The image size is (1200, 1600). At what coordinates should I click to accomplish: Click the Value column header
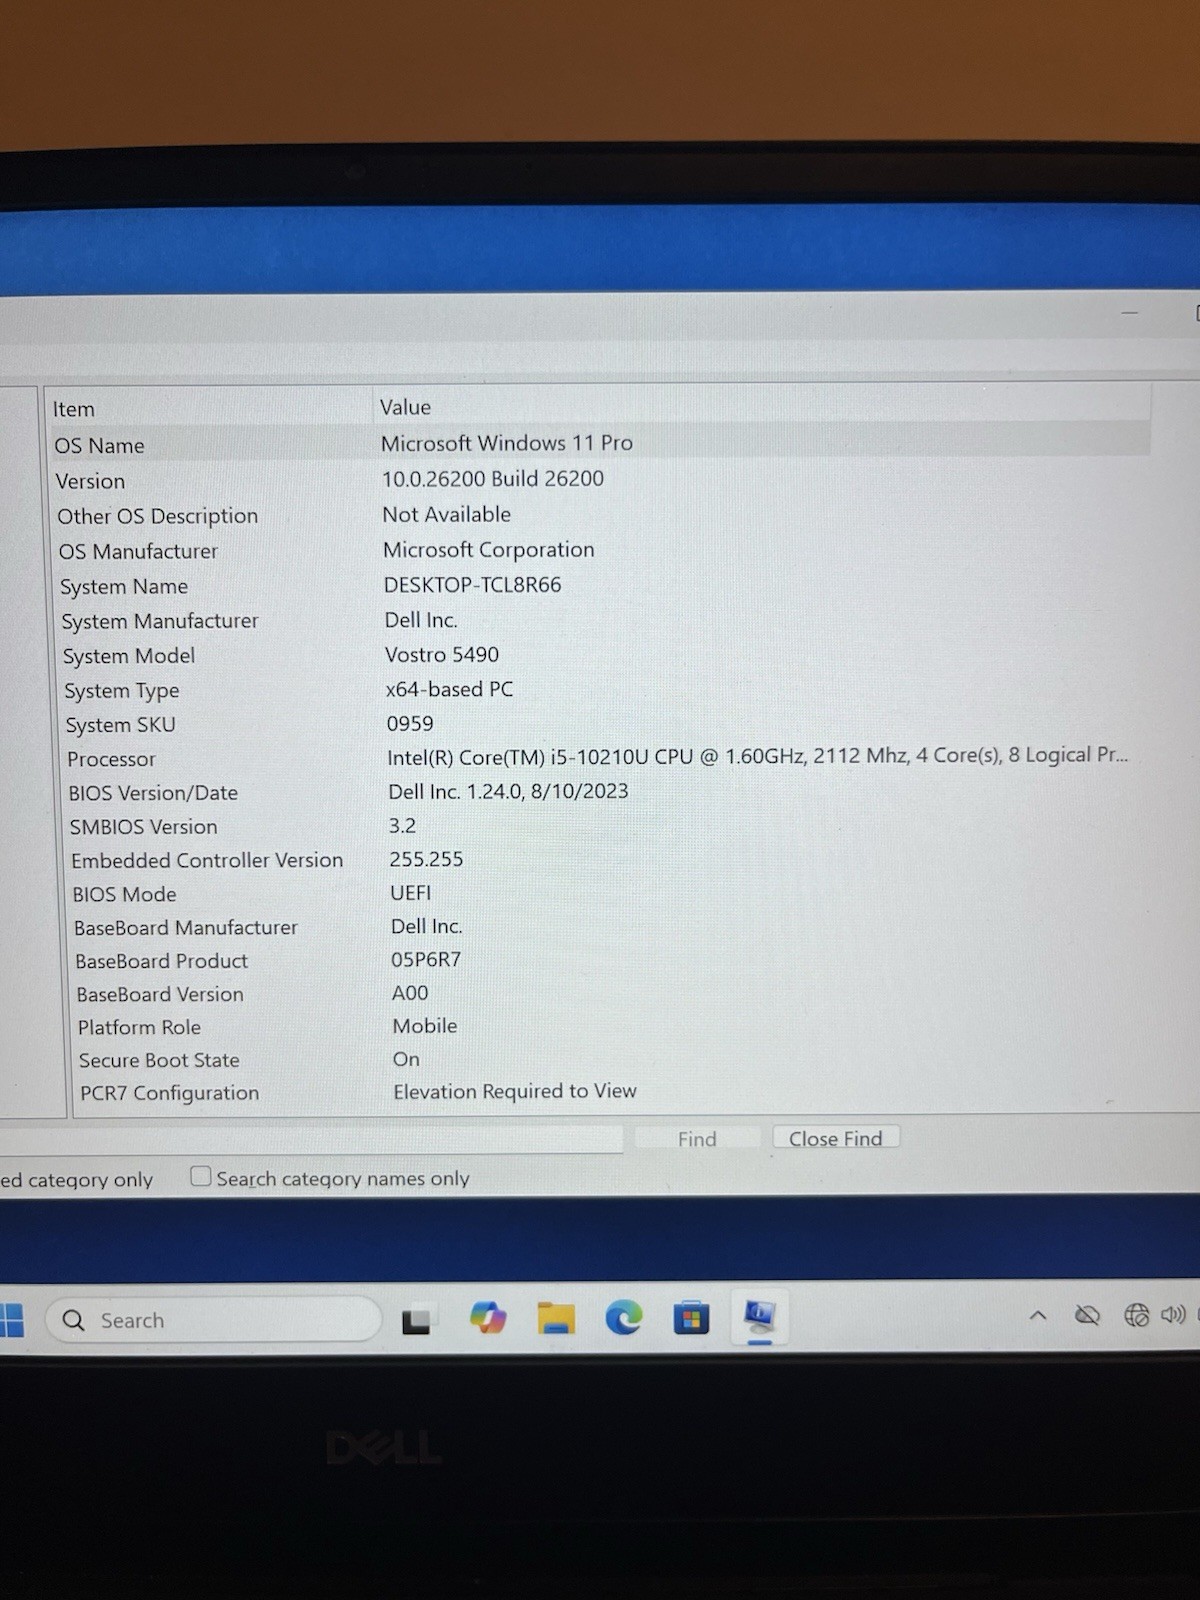click(x=405, y=407)
